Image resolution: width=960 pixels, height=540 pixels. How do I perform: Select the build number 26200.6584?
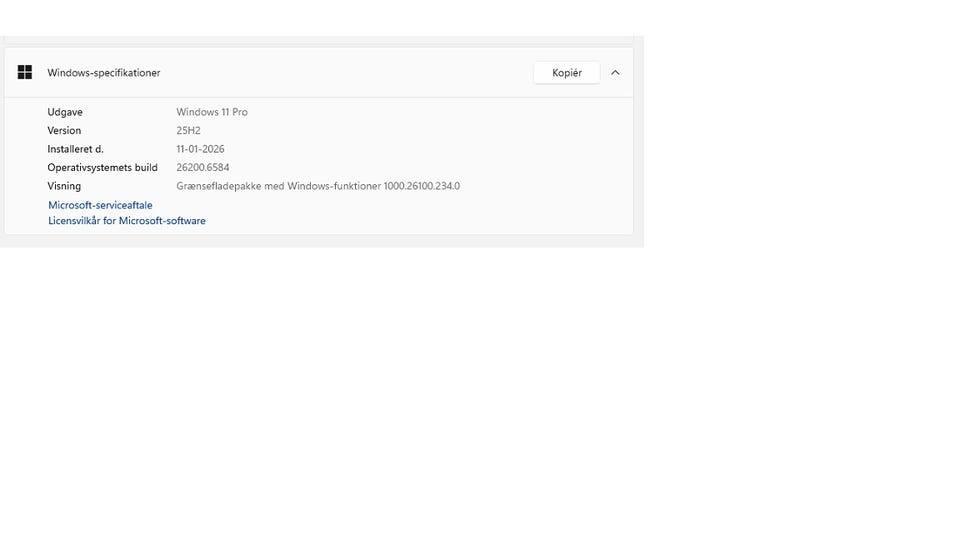point(203,167)
